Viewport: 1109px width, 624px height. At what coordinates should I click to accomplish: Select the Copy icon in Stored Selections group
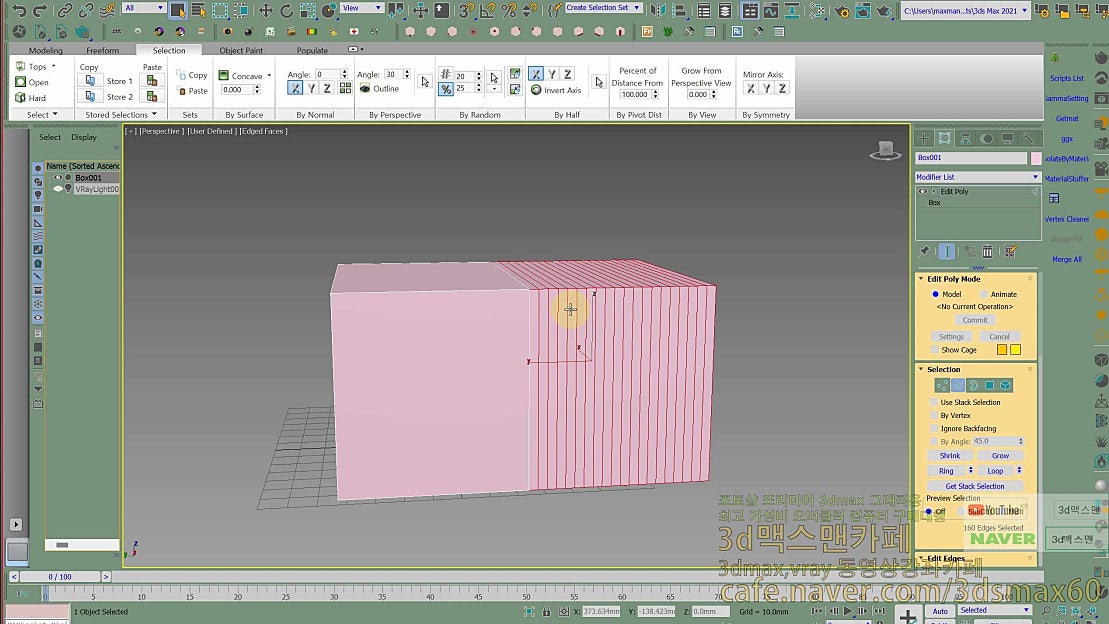(91, 80)
